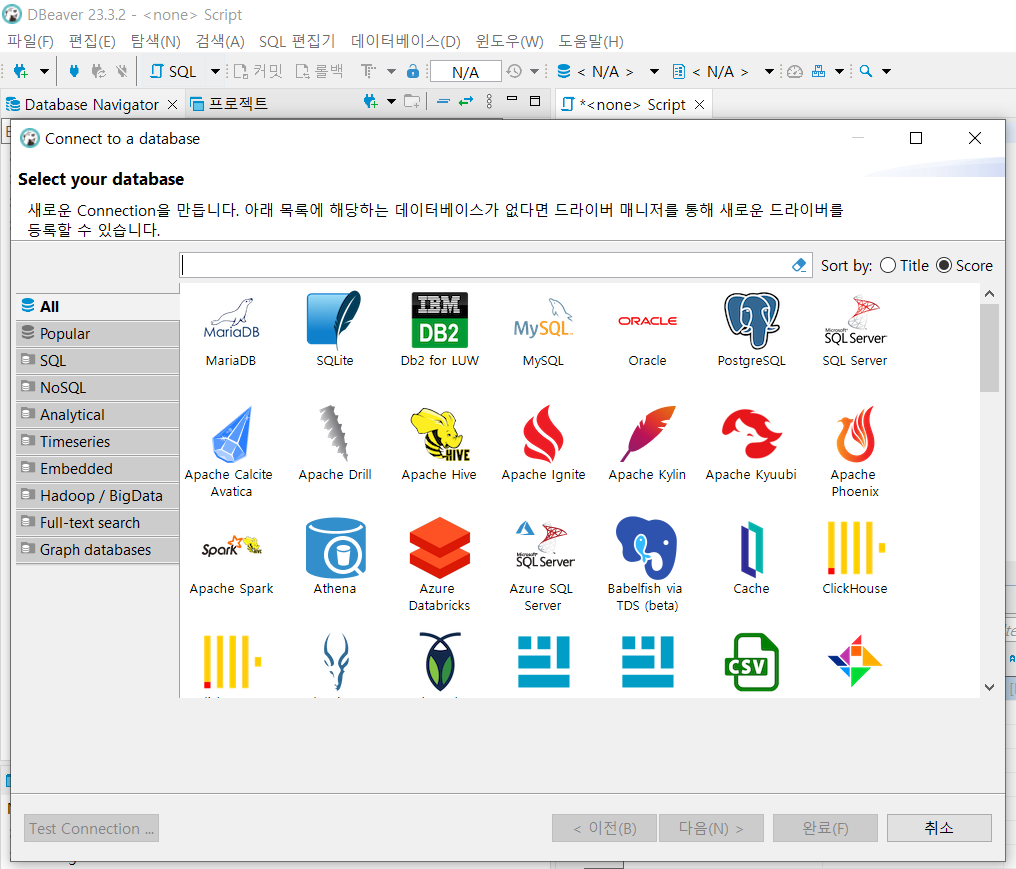Image resolution: width=1016 pixels, height=869 pixels.
Task: Open Navigator new connection dropdown arrow
Action: tap(391, 101)
